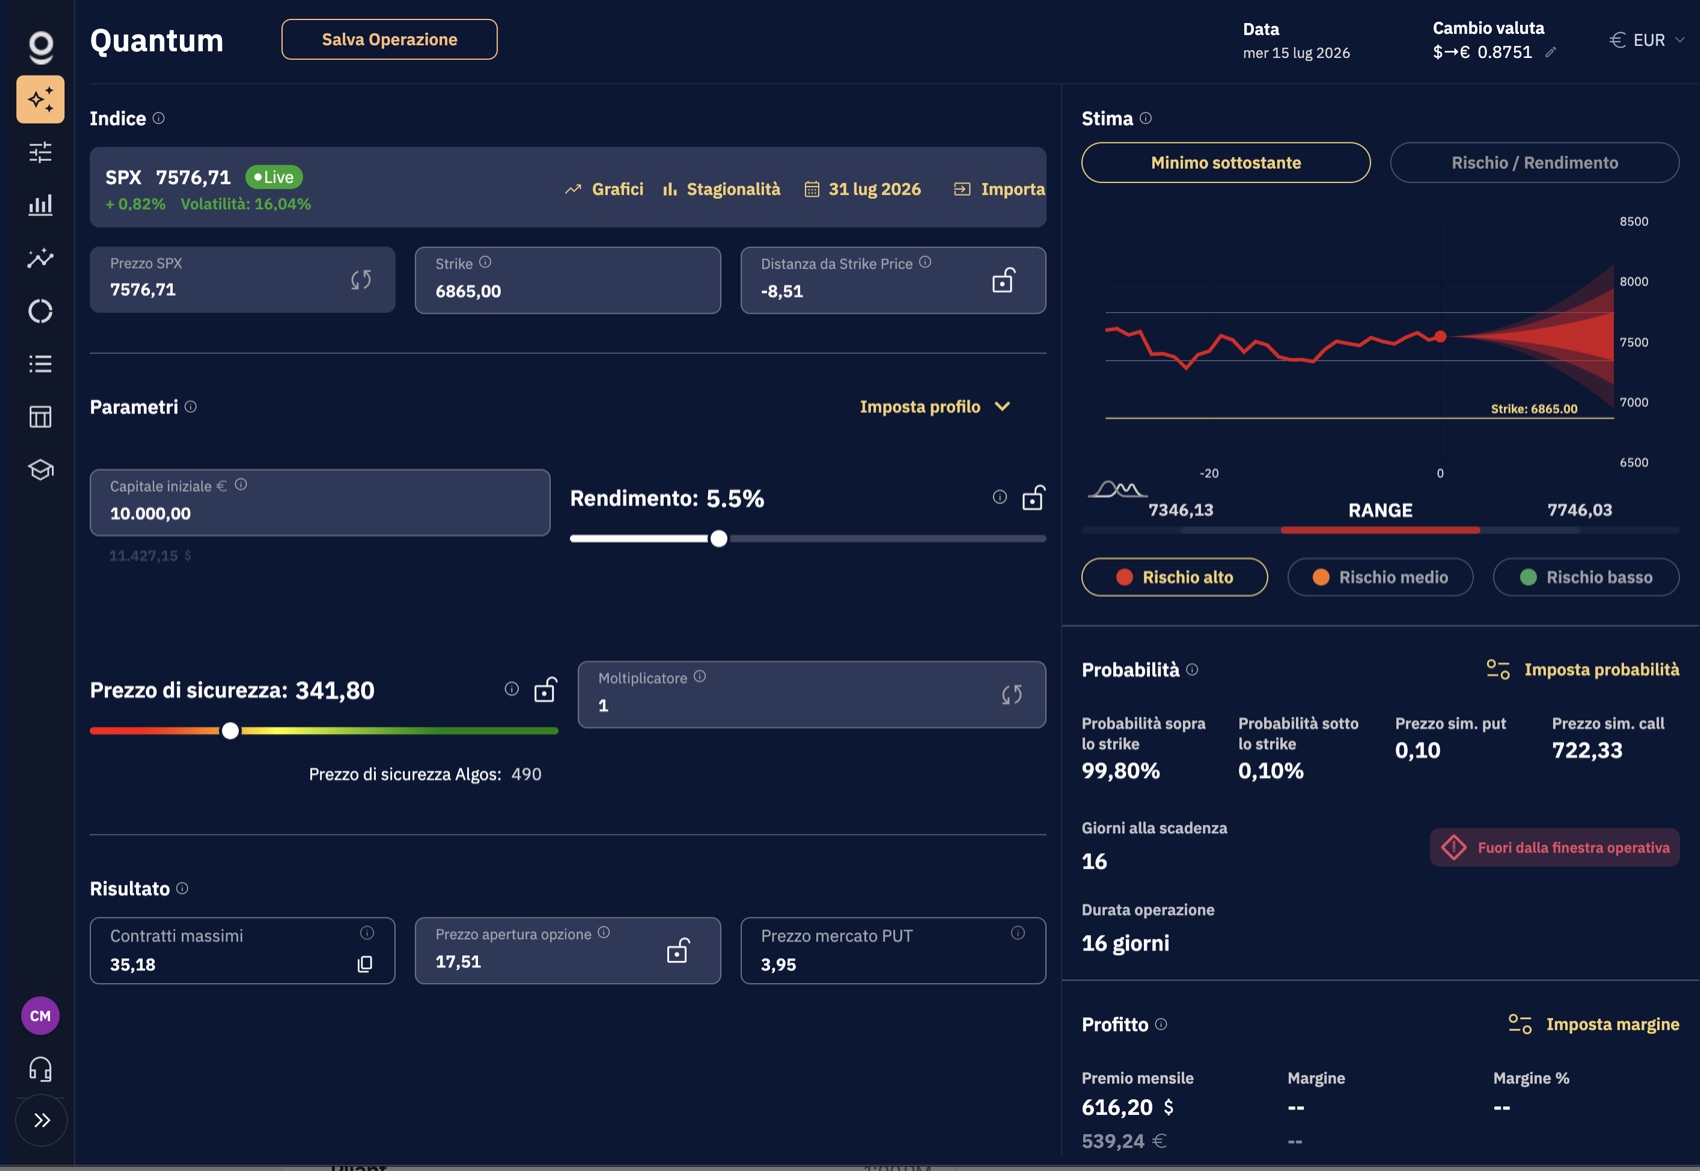Image resolution: width=1700 pixels, height=1171 pixels.
Task: Click info icon beside Distanza da Strike Price
Action: [x=925, y=262]
